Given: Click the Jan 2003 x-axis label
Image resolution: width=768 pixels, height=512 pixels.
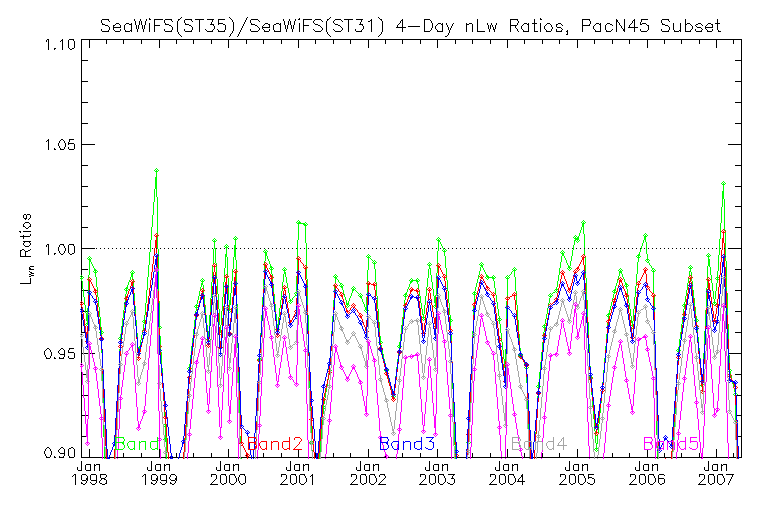Looking at the screenshot, I should click(x=437, y=472).
